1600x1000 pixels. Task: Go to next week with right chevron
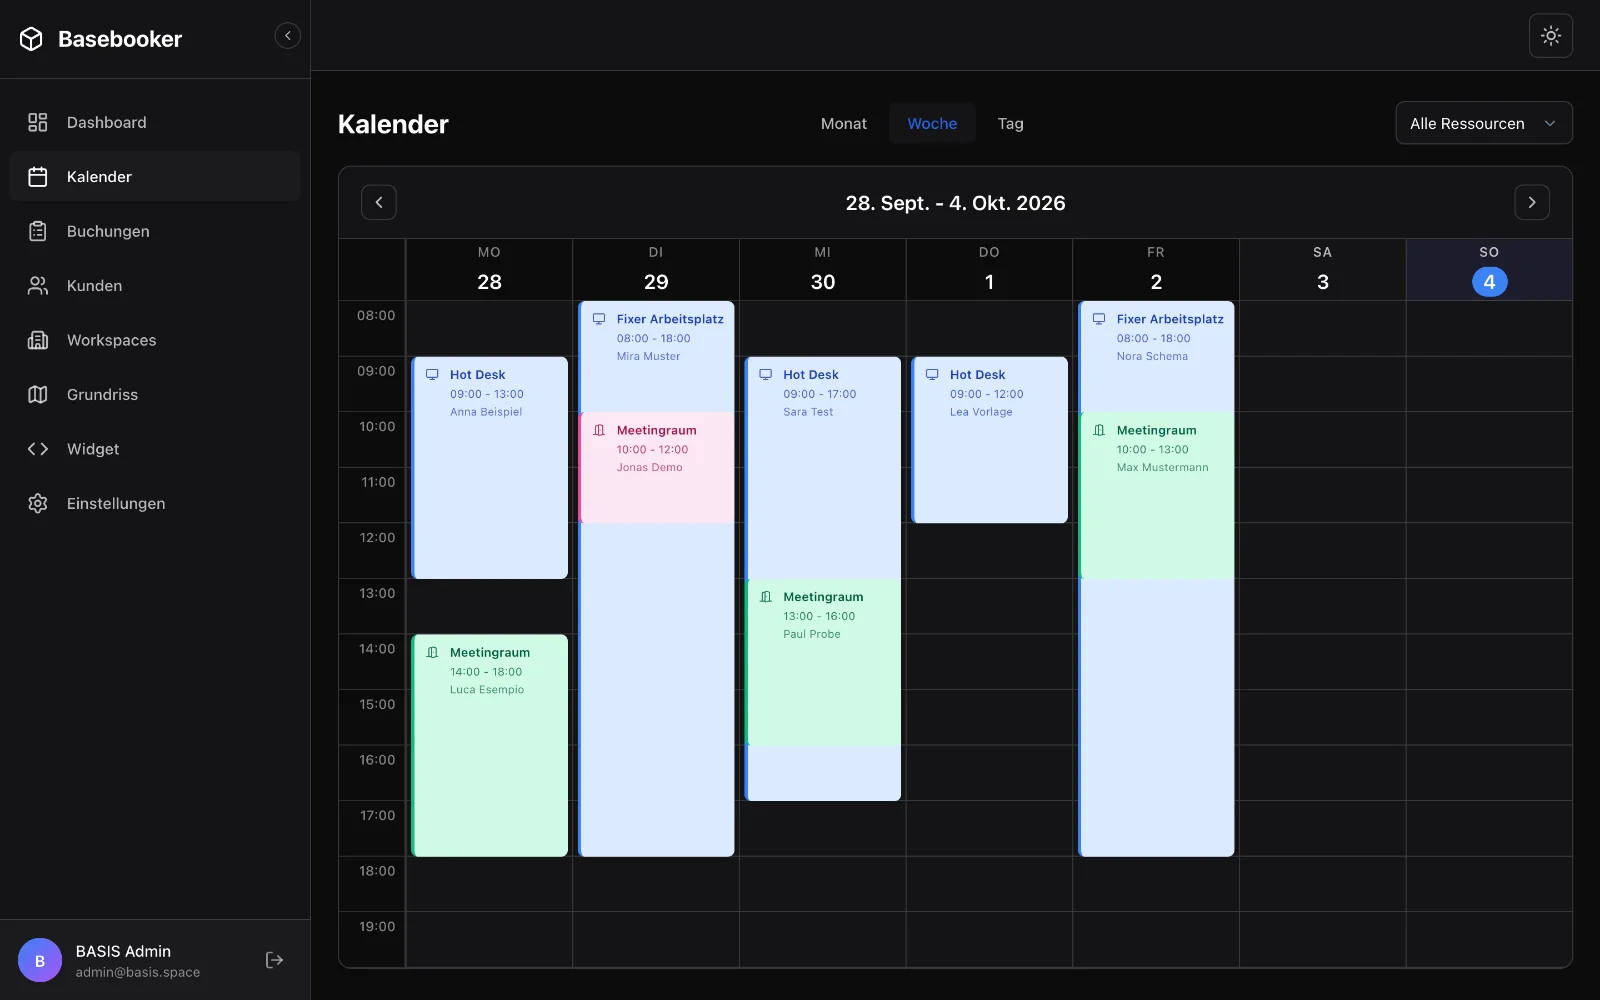pos(1532,203)
